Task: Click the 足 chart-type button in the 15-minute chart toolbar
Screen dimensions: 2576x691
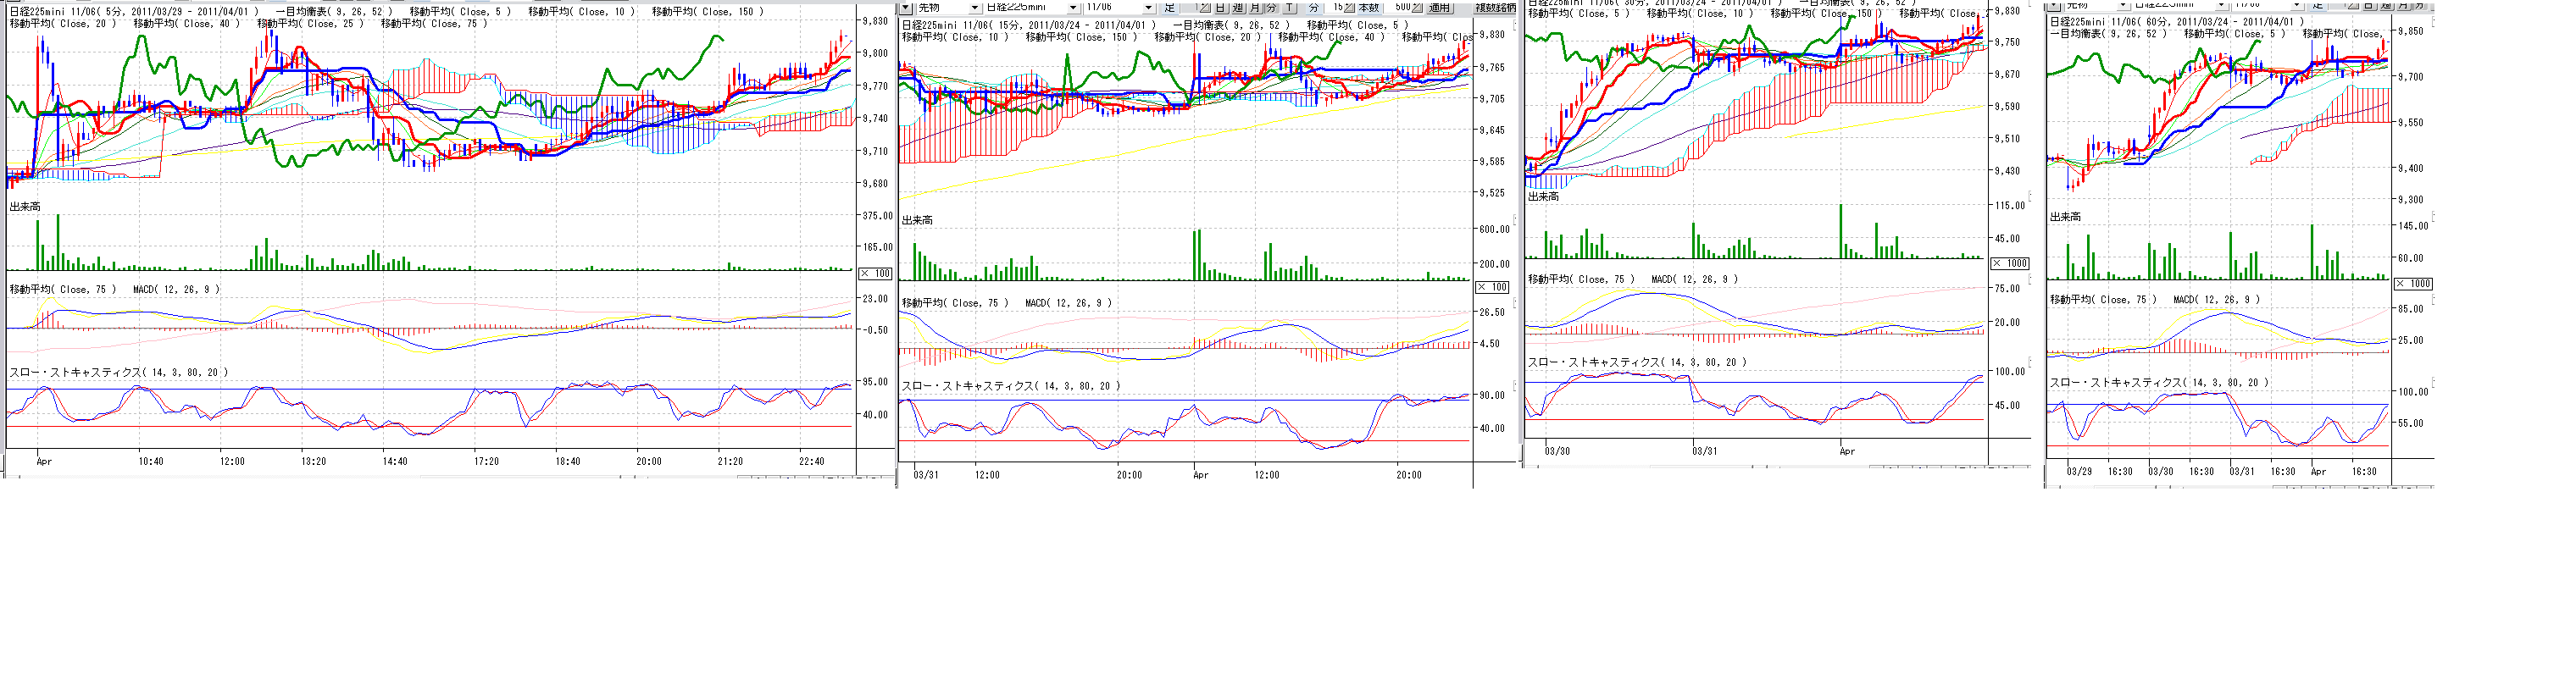Action: point(1169,7)
